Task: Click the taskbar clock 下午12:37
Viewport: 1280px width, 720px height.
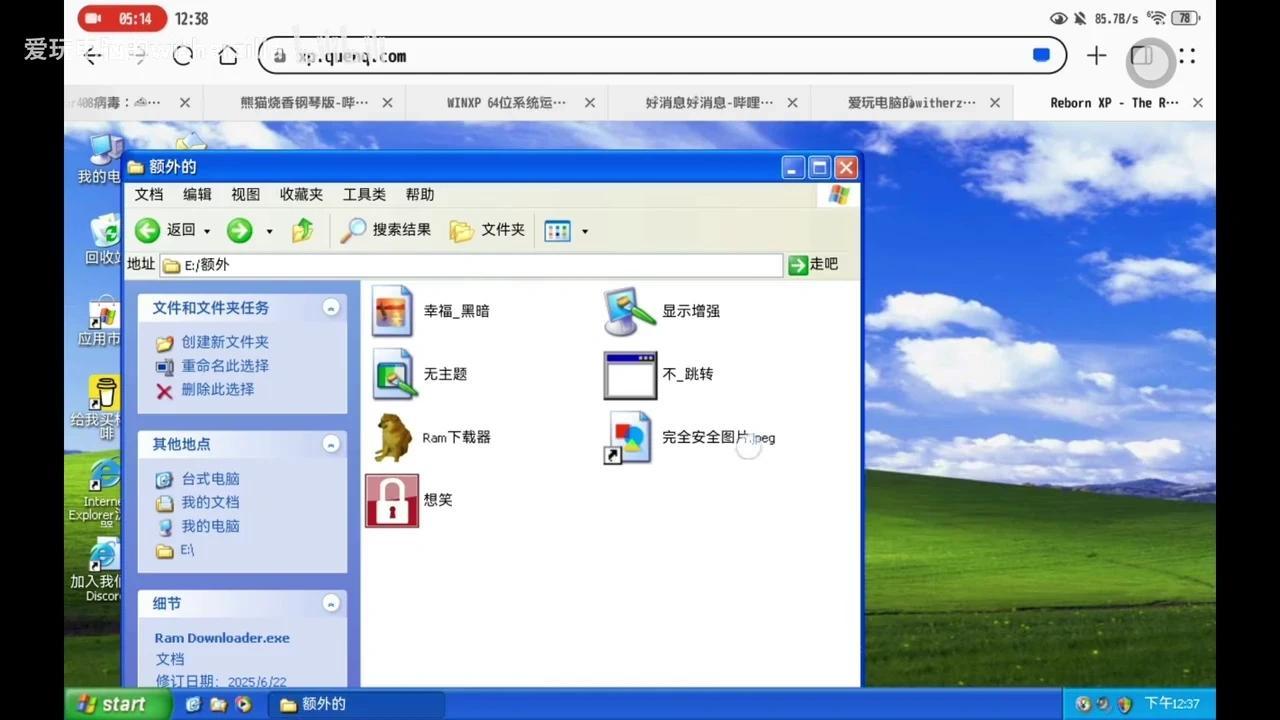Action: (1171, 704)
